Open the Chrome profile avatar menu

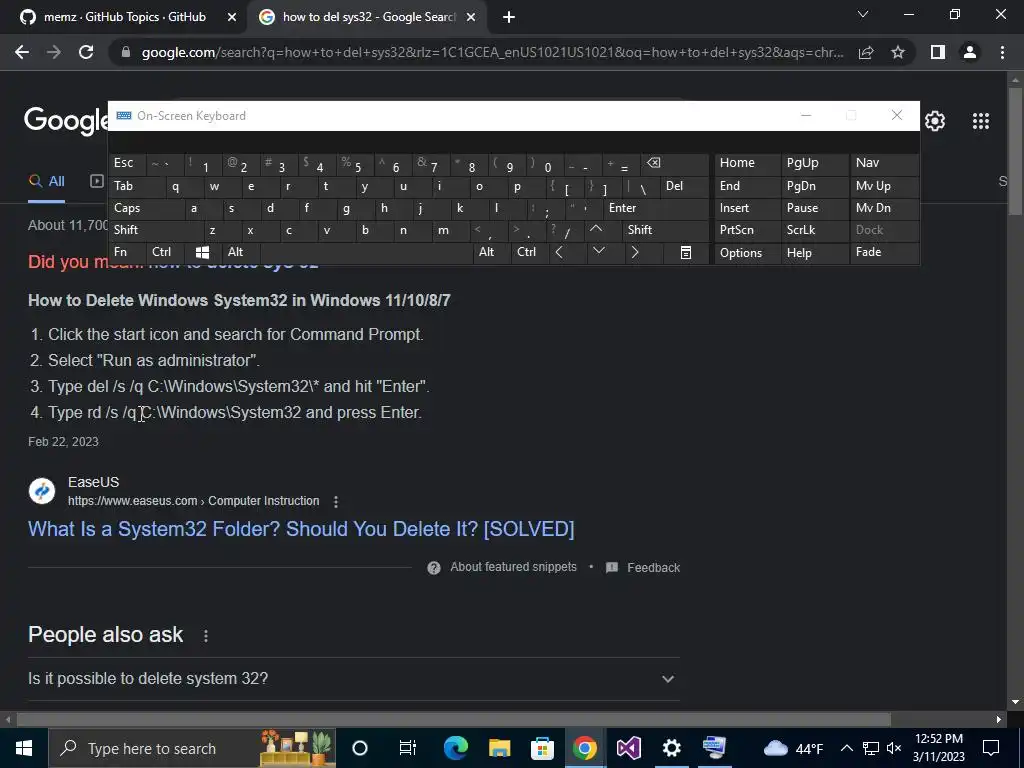tap(970, 52)
